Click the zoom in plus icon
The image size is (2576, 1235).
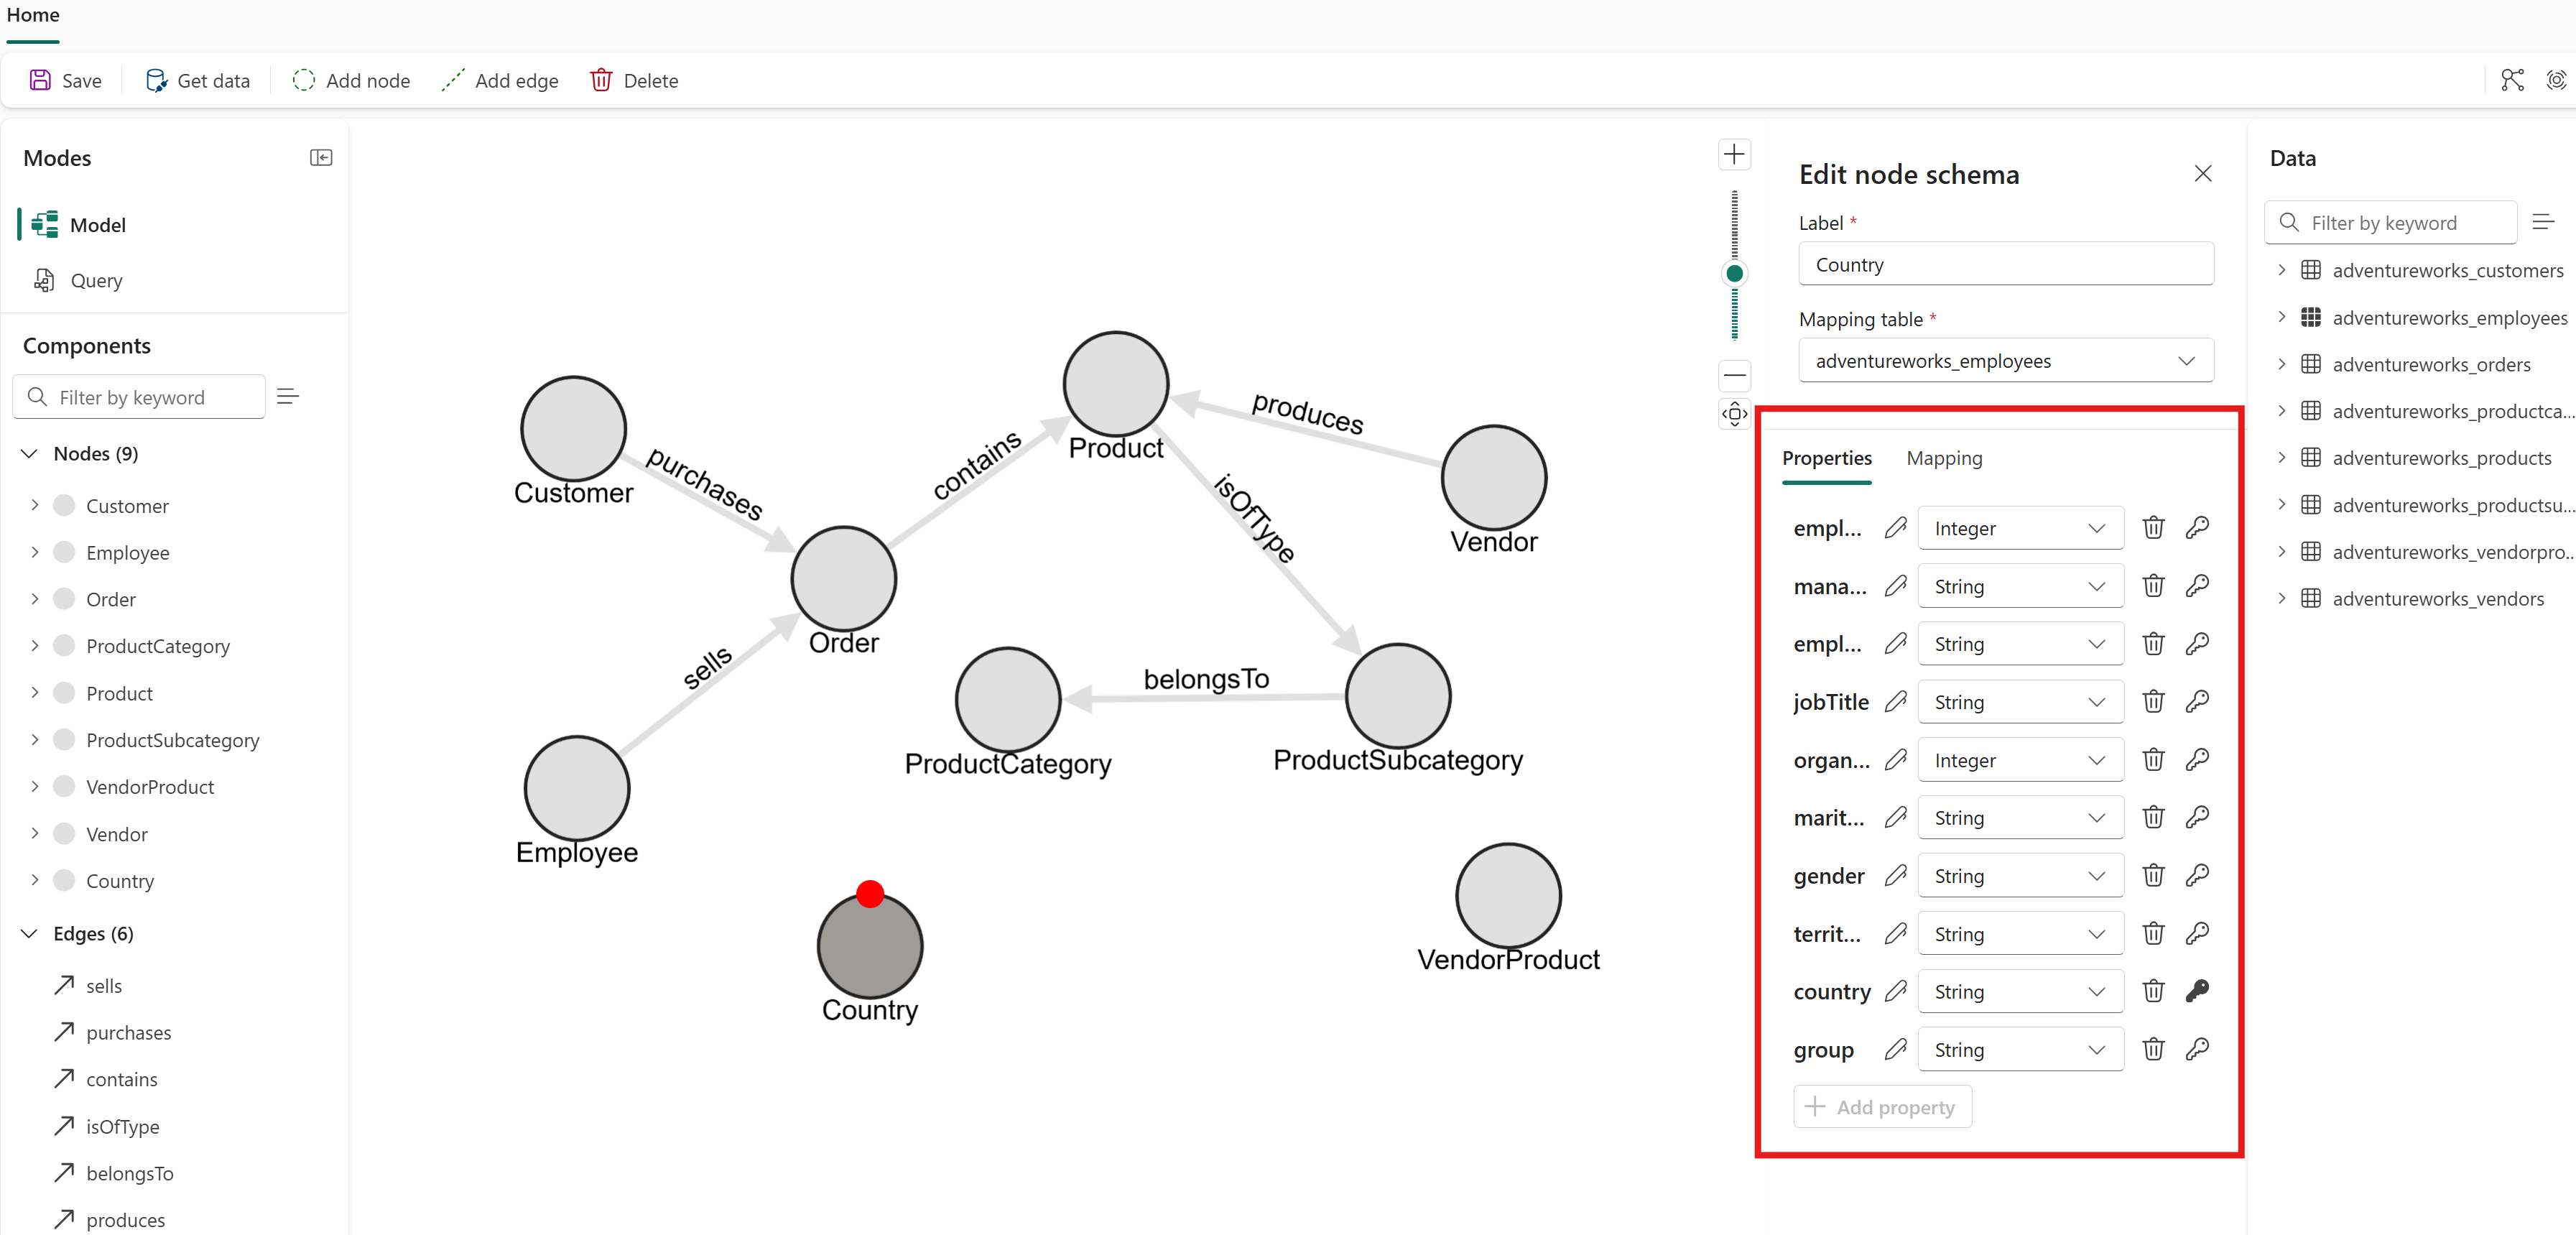tap(1734, 154)
